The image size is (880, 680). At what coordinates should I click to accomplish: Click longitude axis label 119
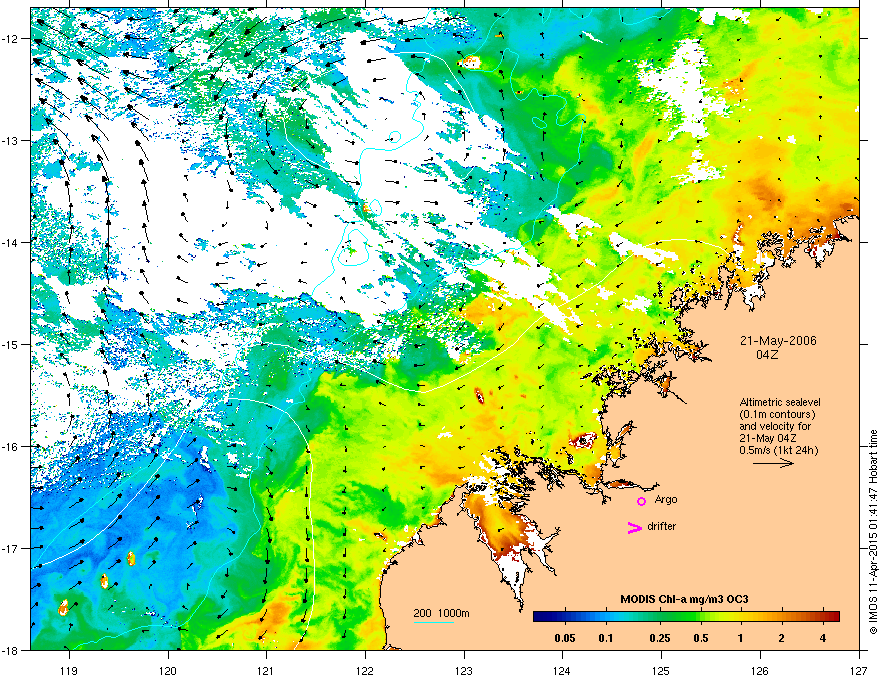(x=69, y=670)
